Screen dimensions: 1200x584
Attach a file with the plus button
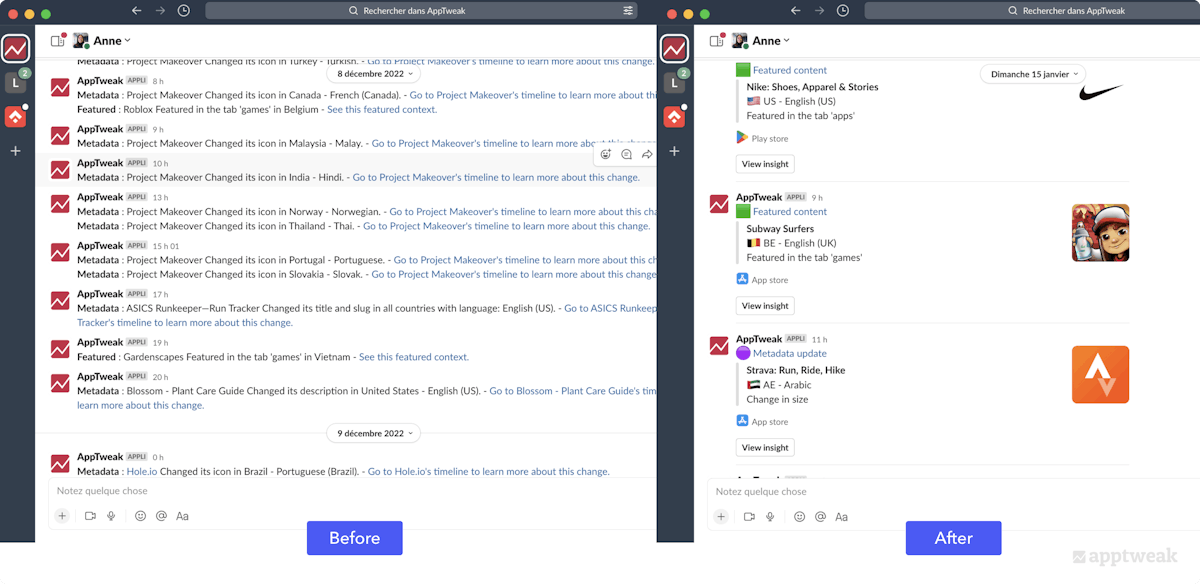pos(62,516)
